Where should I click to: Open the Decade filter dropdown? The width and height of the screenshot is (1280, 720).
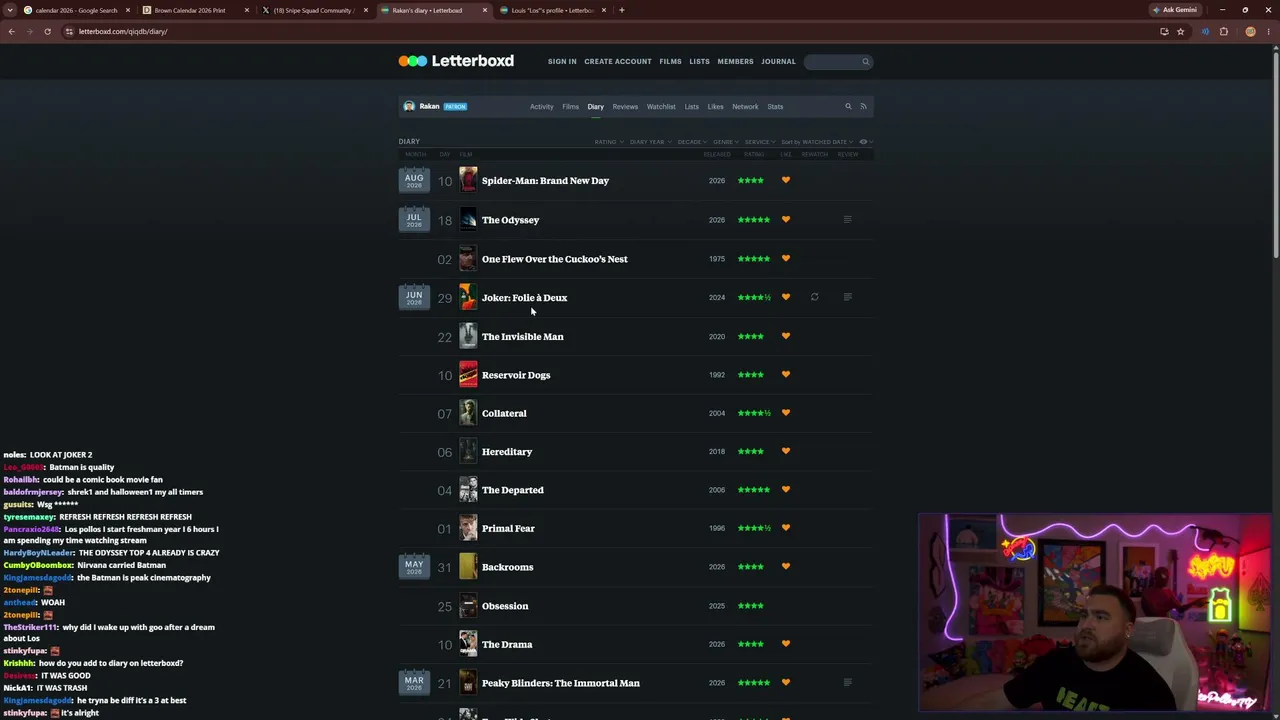click(x=693, y=142)
